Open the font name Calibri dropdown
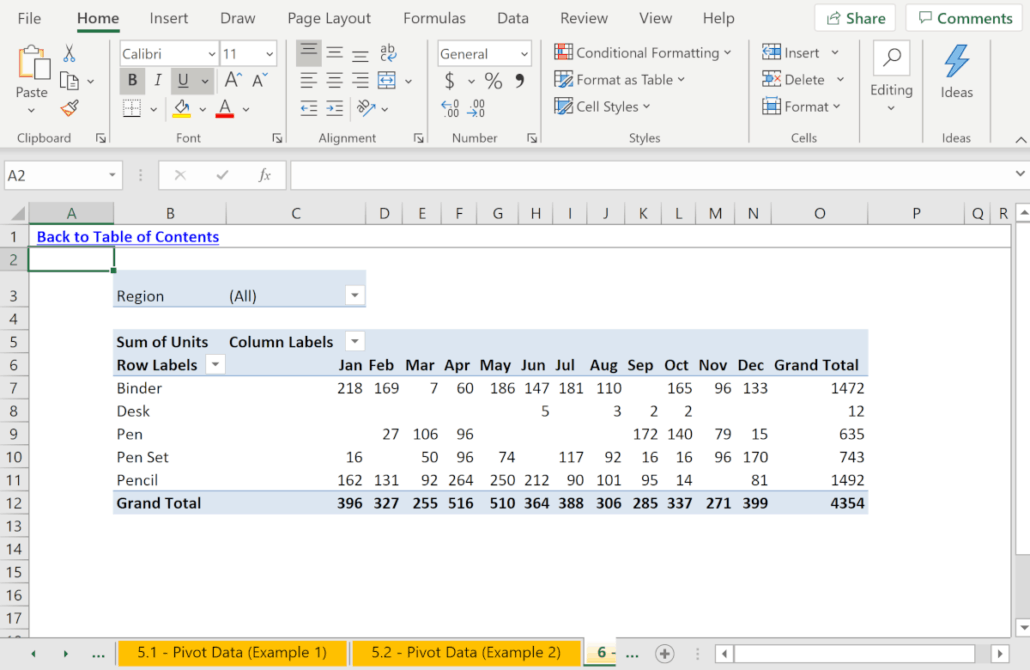 click(211, 54)
